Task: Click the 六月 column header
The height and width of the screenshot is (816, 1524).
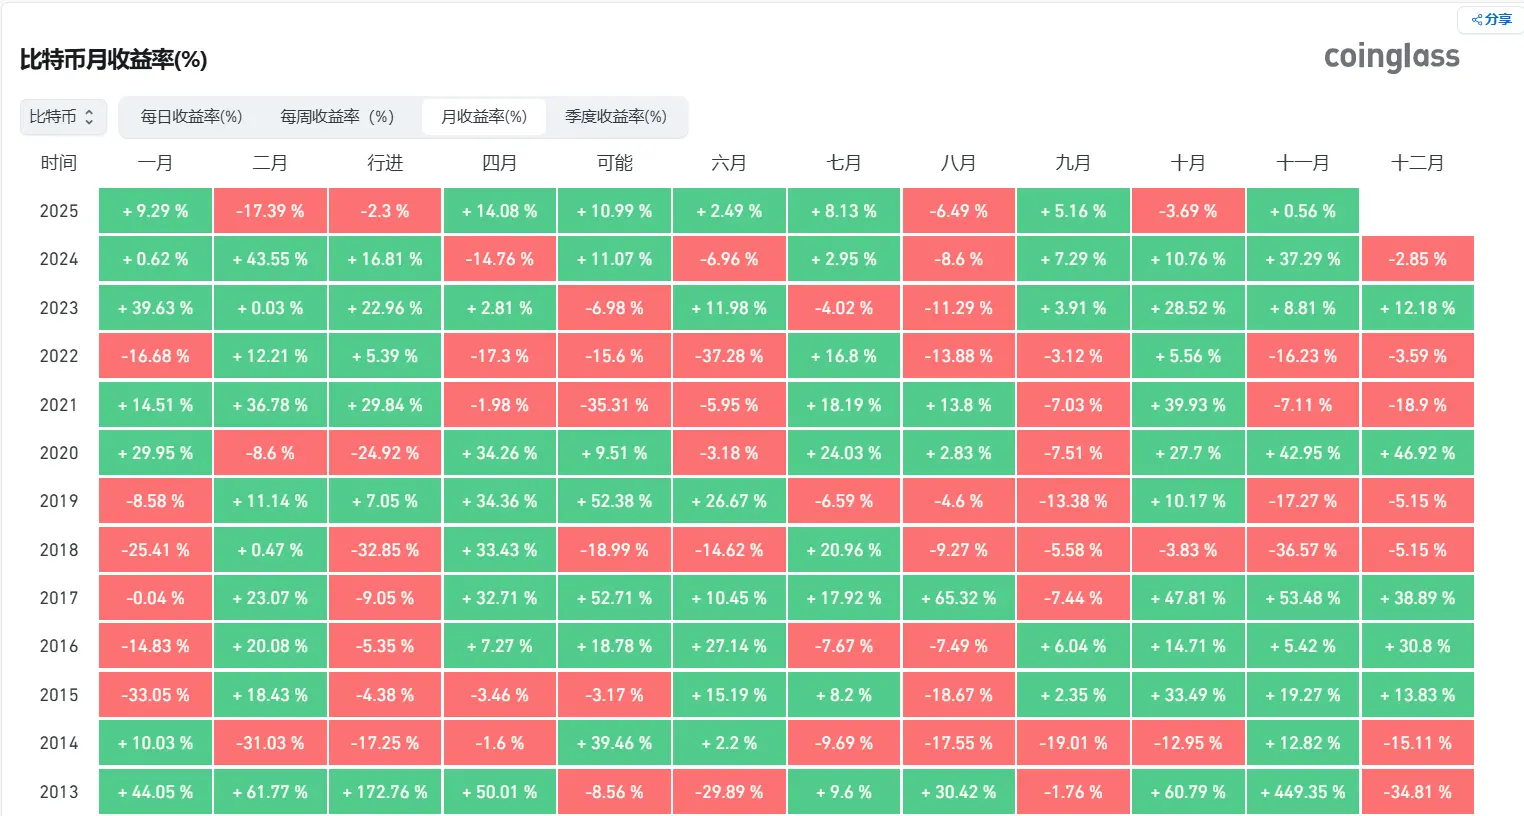Action: [729, 163]
